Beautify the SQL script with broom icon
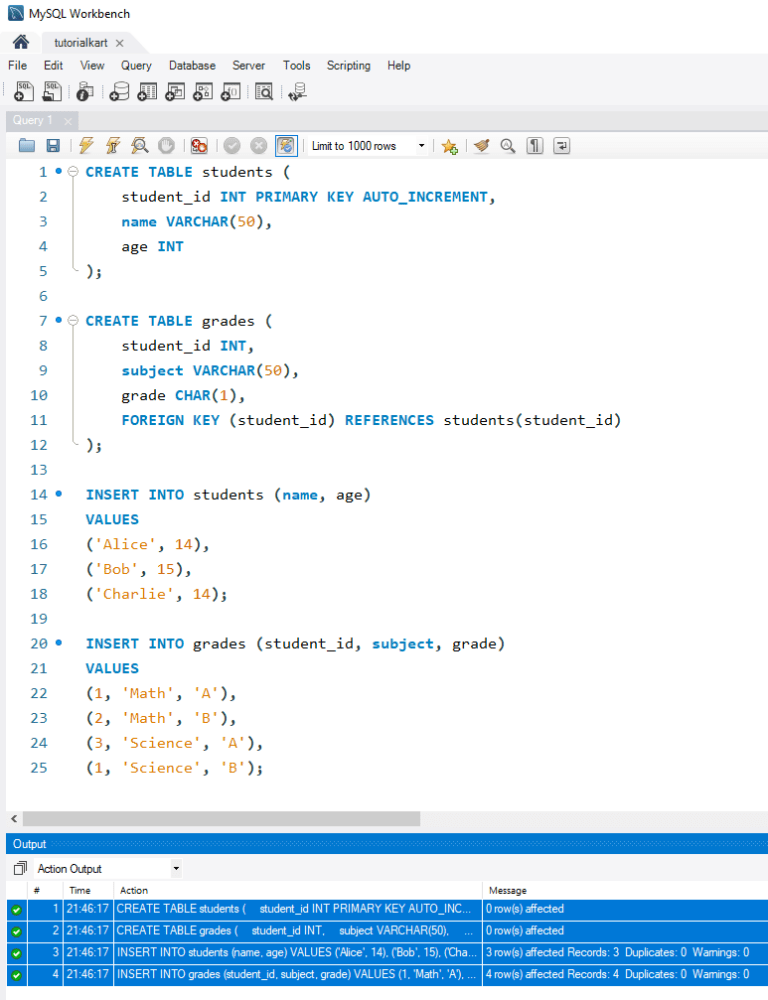The height and width of the screenshot is (1000, 768). point(482,146)
